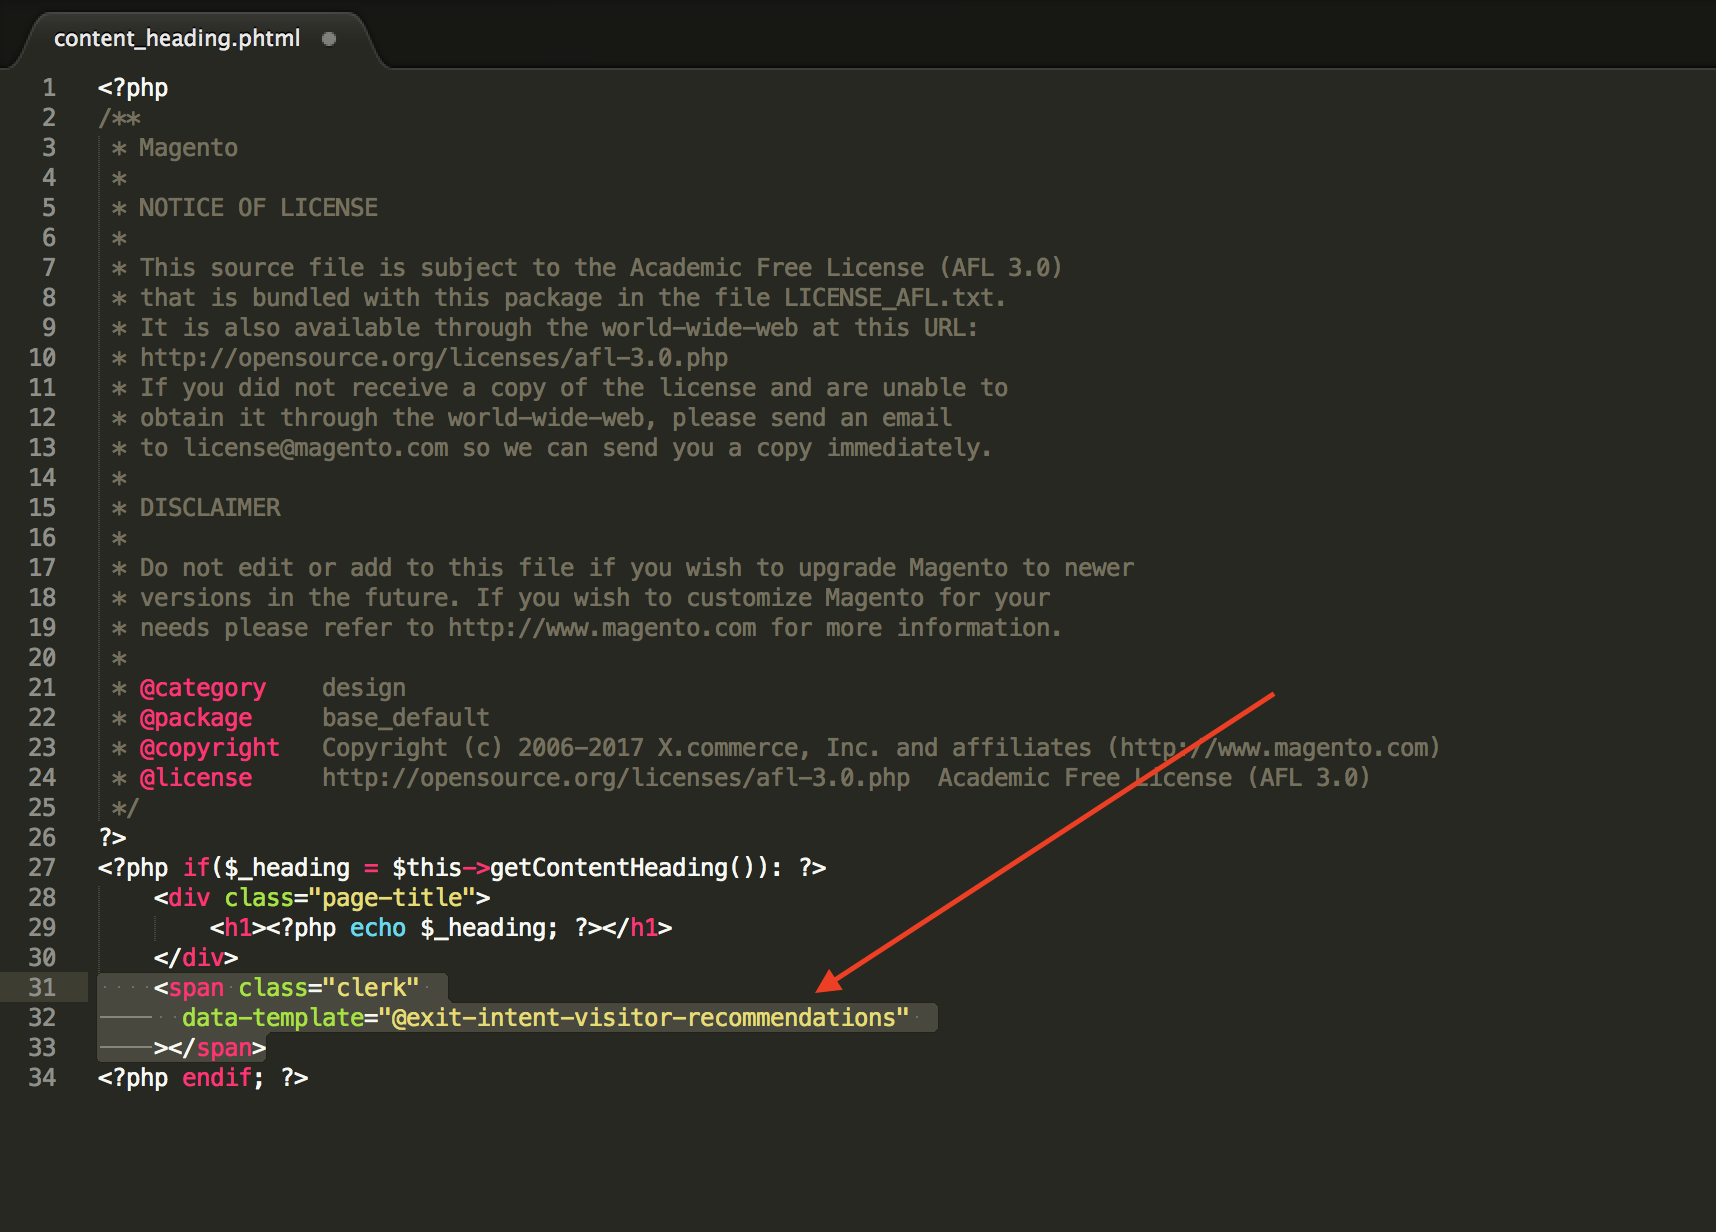Click the data-template attribute name
The image size is (1716, 1232).
coord(272,1018)
